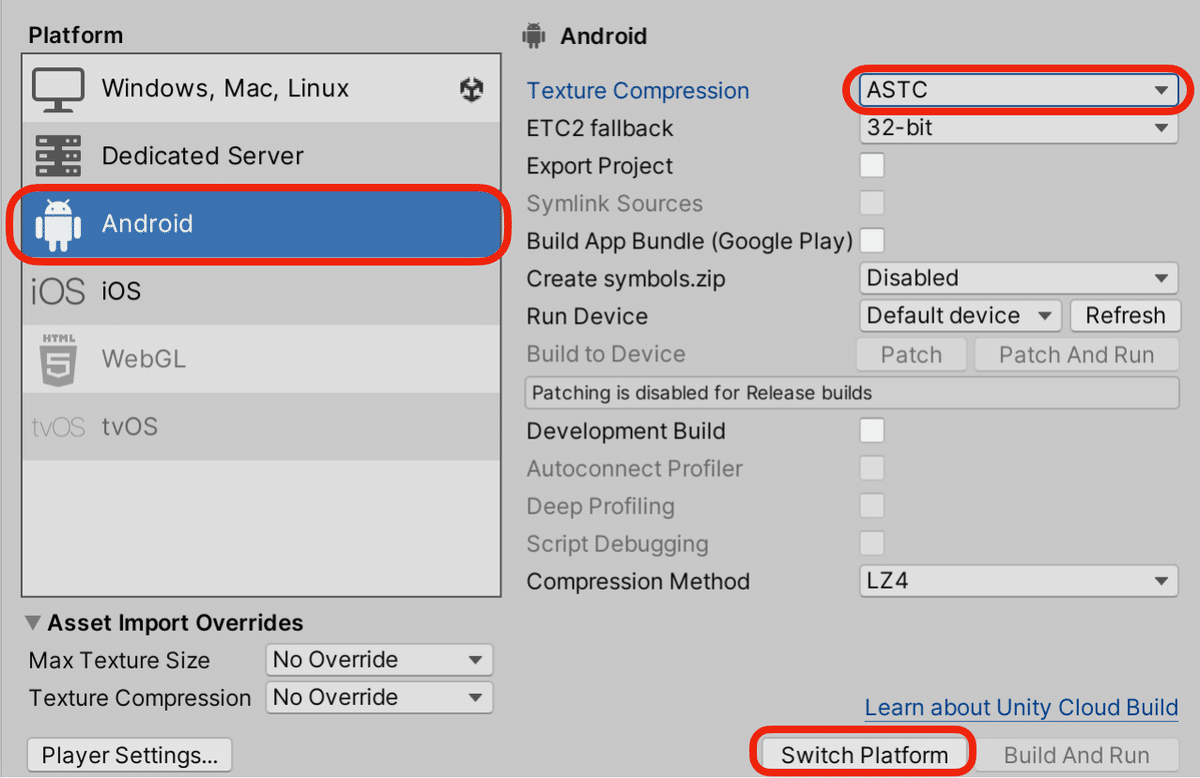This screenshot has width=1200, height=778.
Task: Click the Create symbols.zip label
Action: (x=626, y=279)
